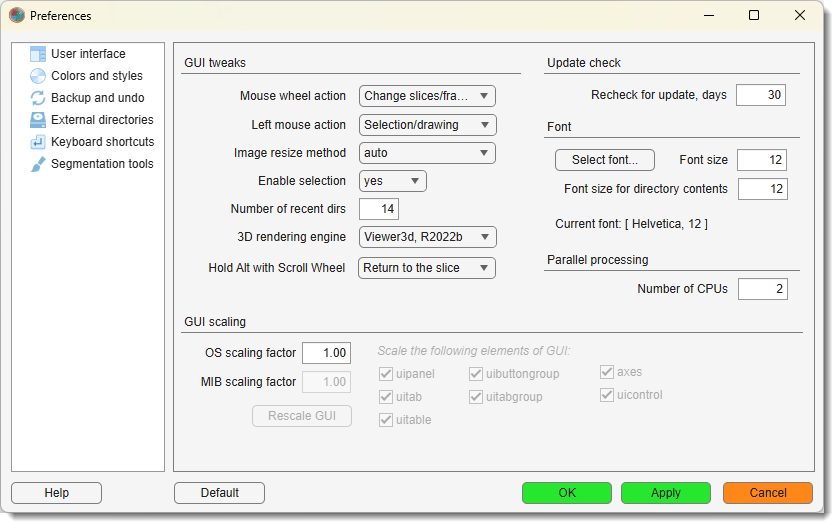This screenshot has width=839, height=528.
Task: Click the Preferences window app icon
Action: point(17,16)
